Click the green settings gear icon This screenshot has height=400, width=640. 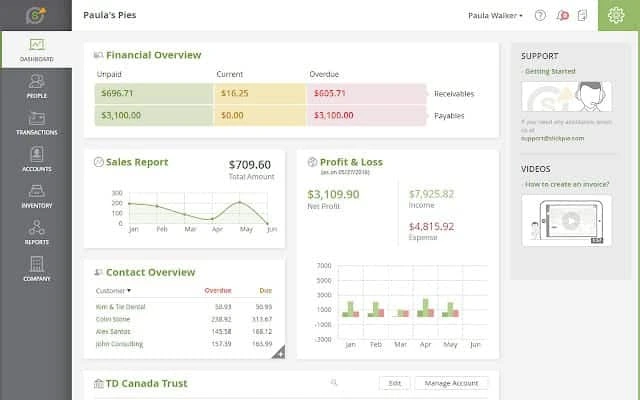pyautogui.click(x=616, y=16)
